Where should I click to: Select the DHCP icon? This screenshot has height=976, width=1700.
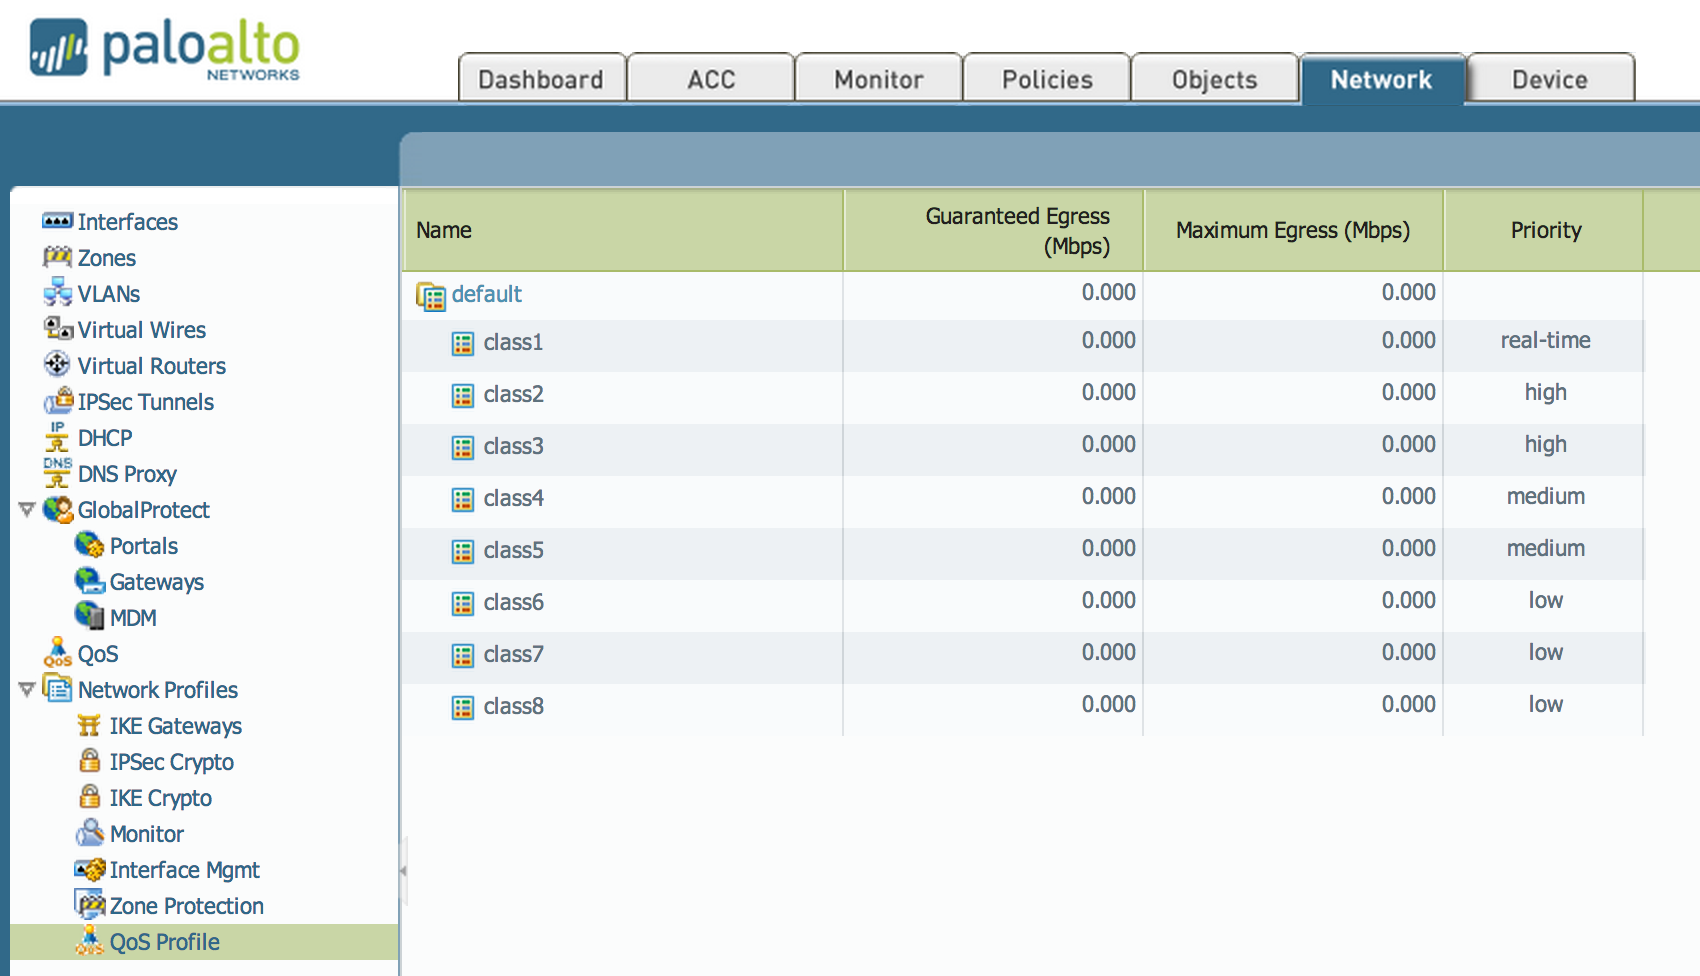(x=59, y=437)
